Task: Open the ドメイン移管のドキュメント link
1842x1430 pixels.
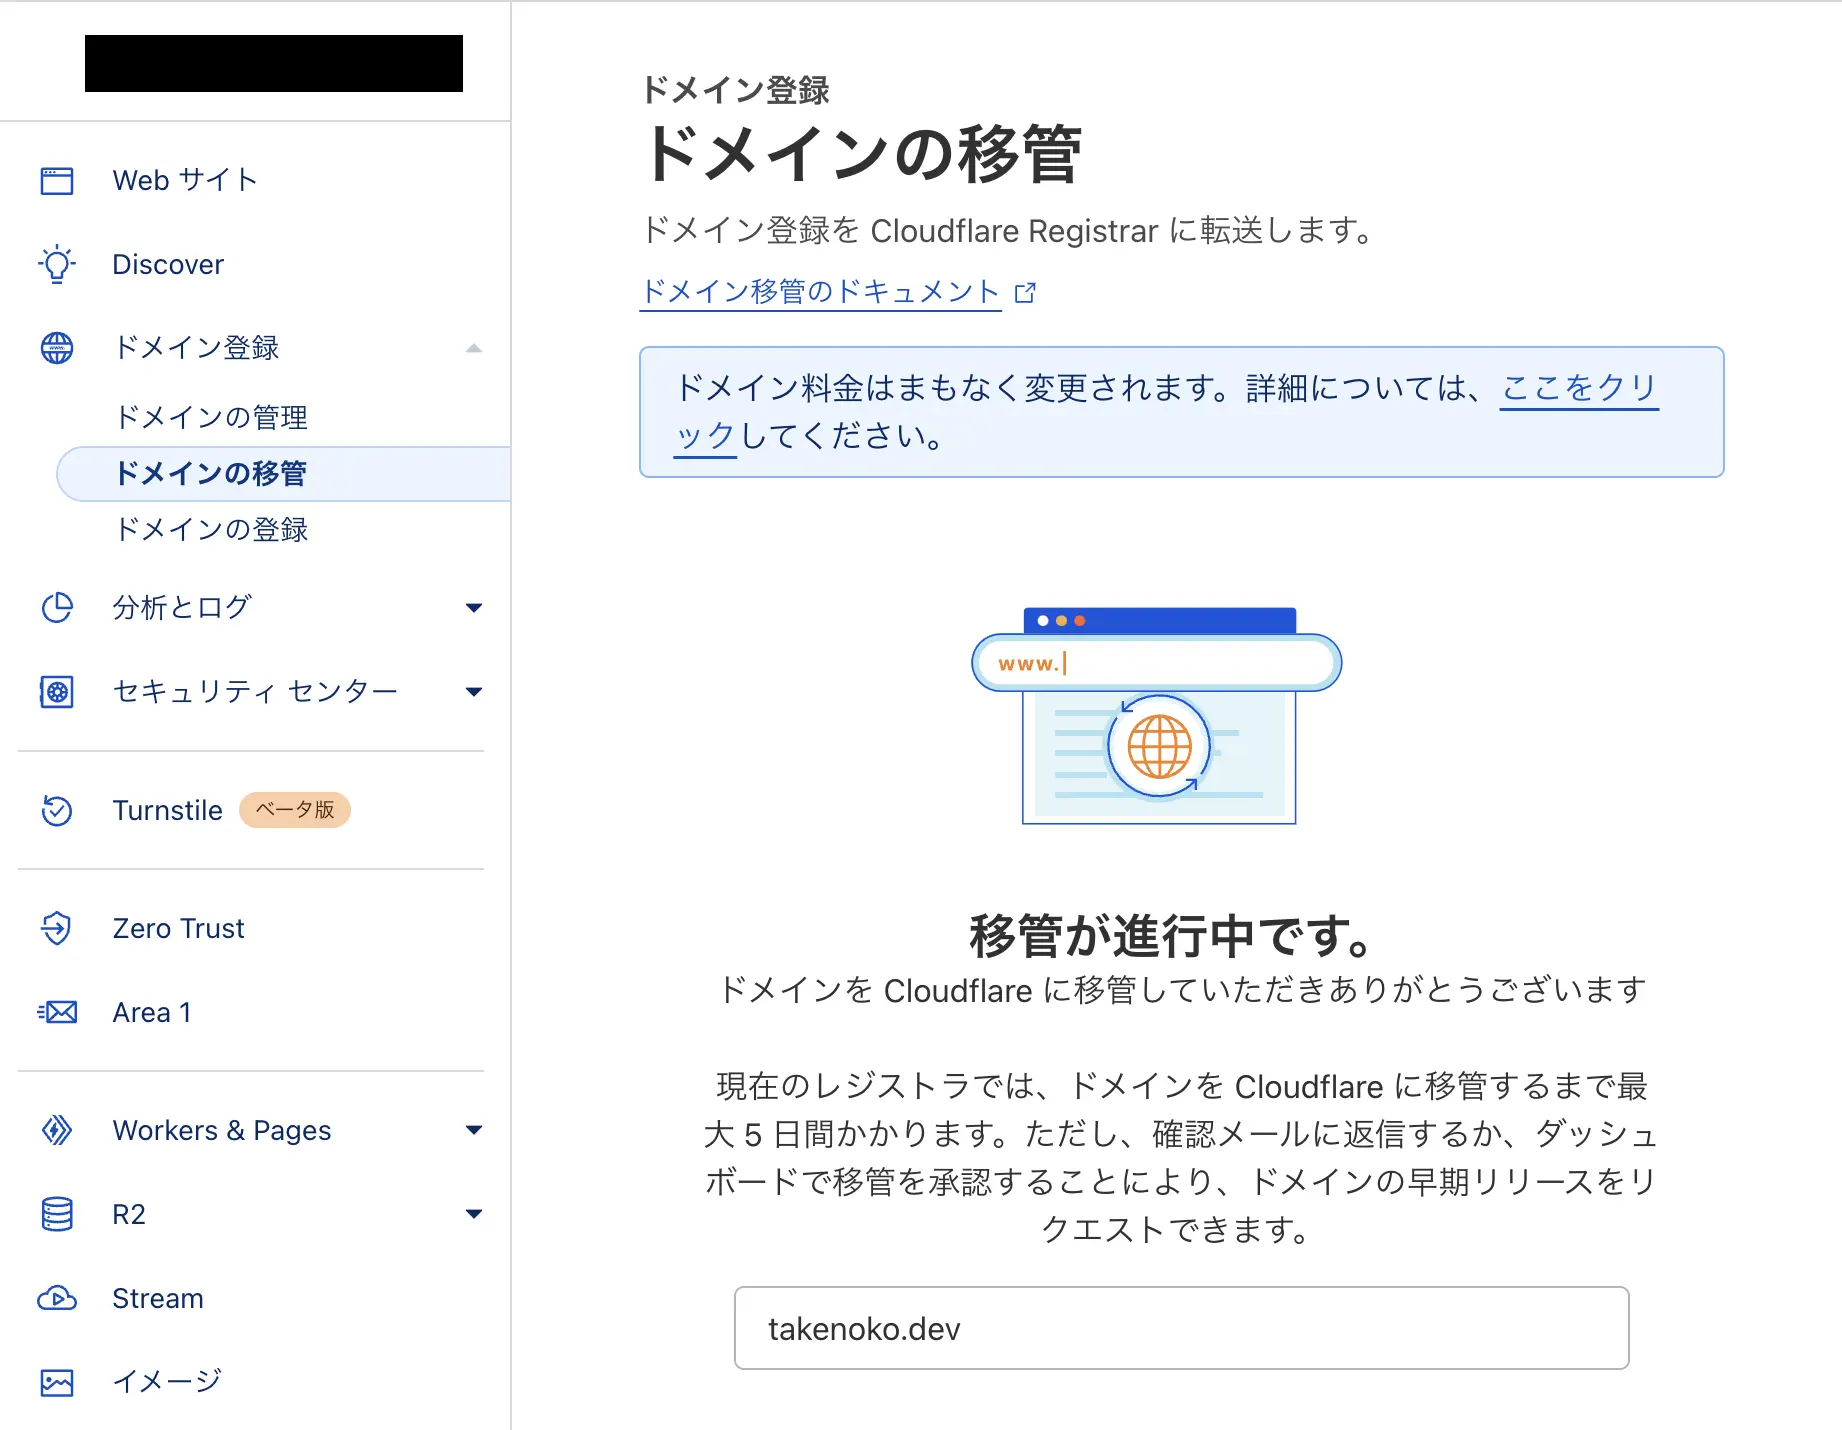Action: click(x=820, y=291)
